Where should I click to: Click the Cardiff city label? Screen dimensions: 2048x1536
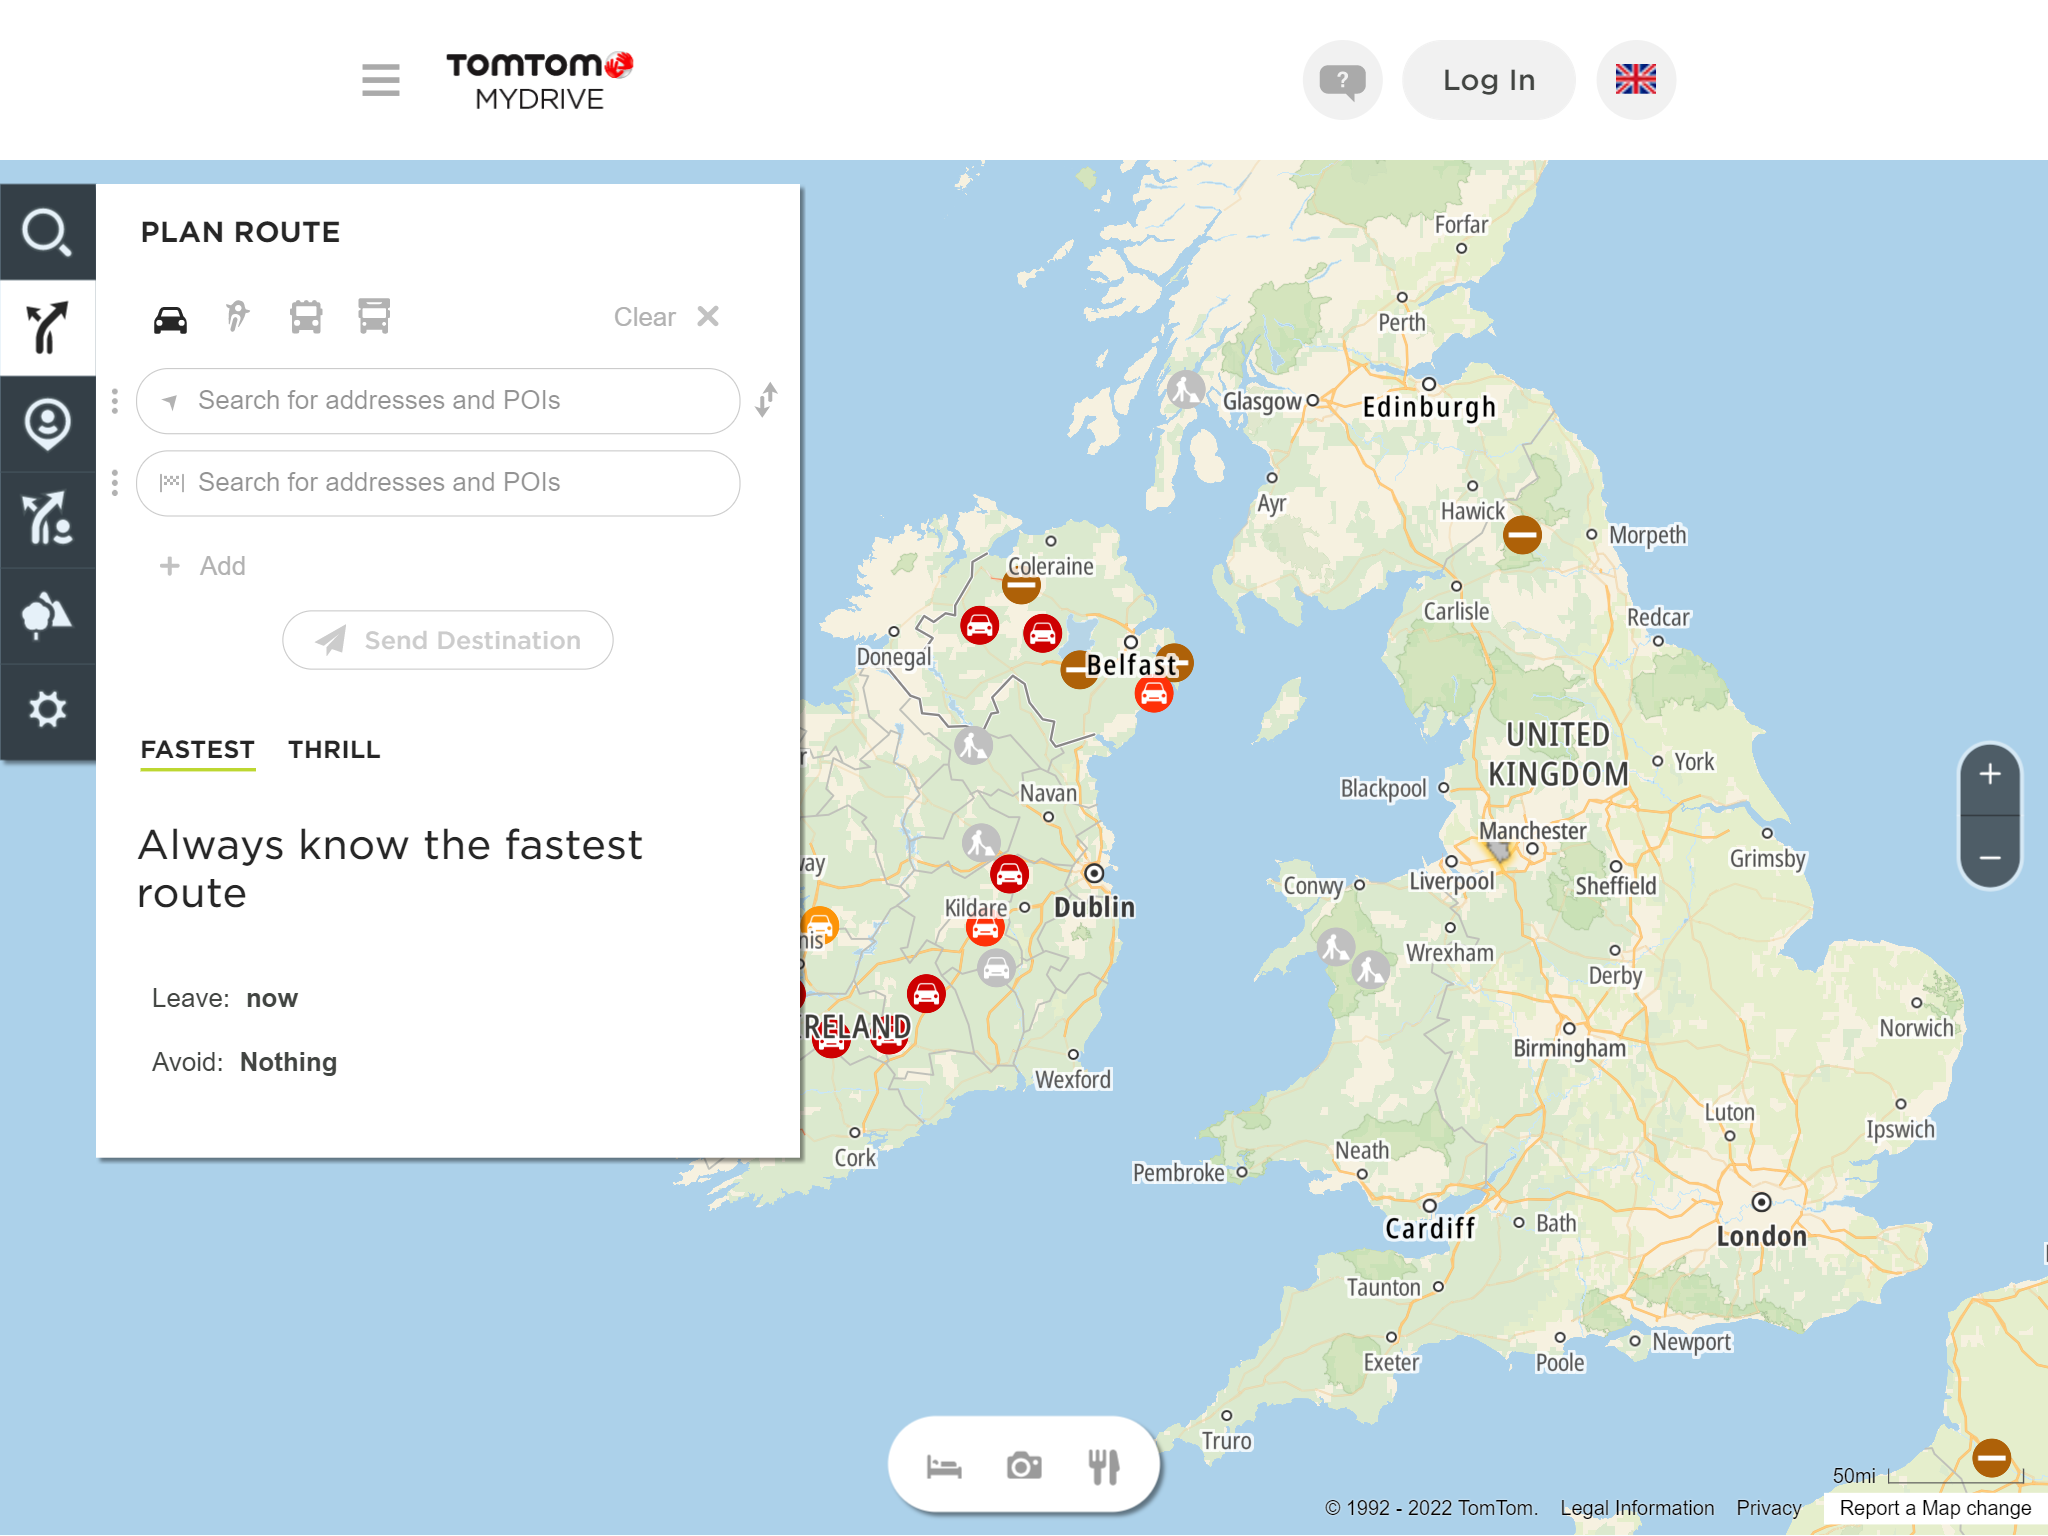[1430, 1229]
